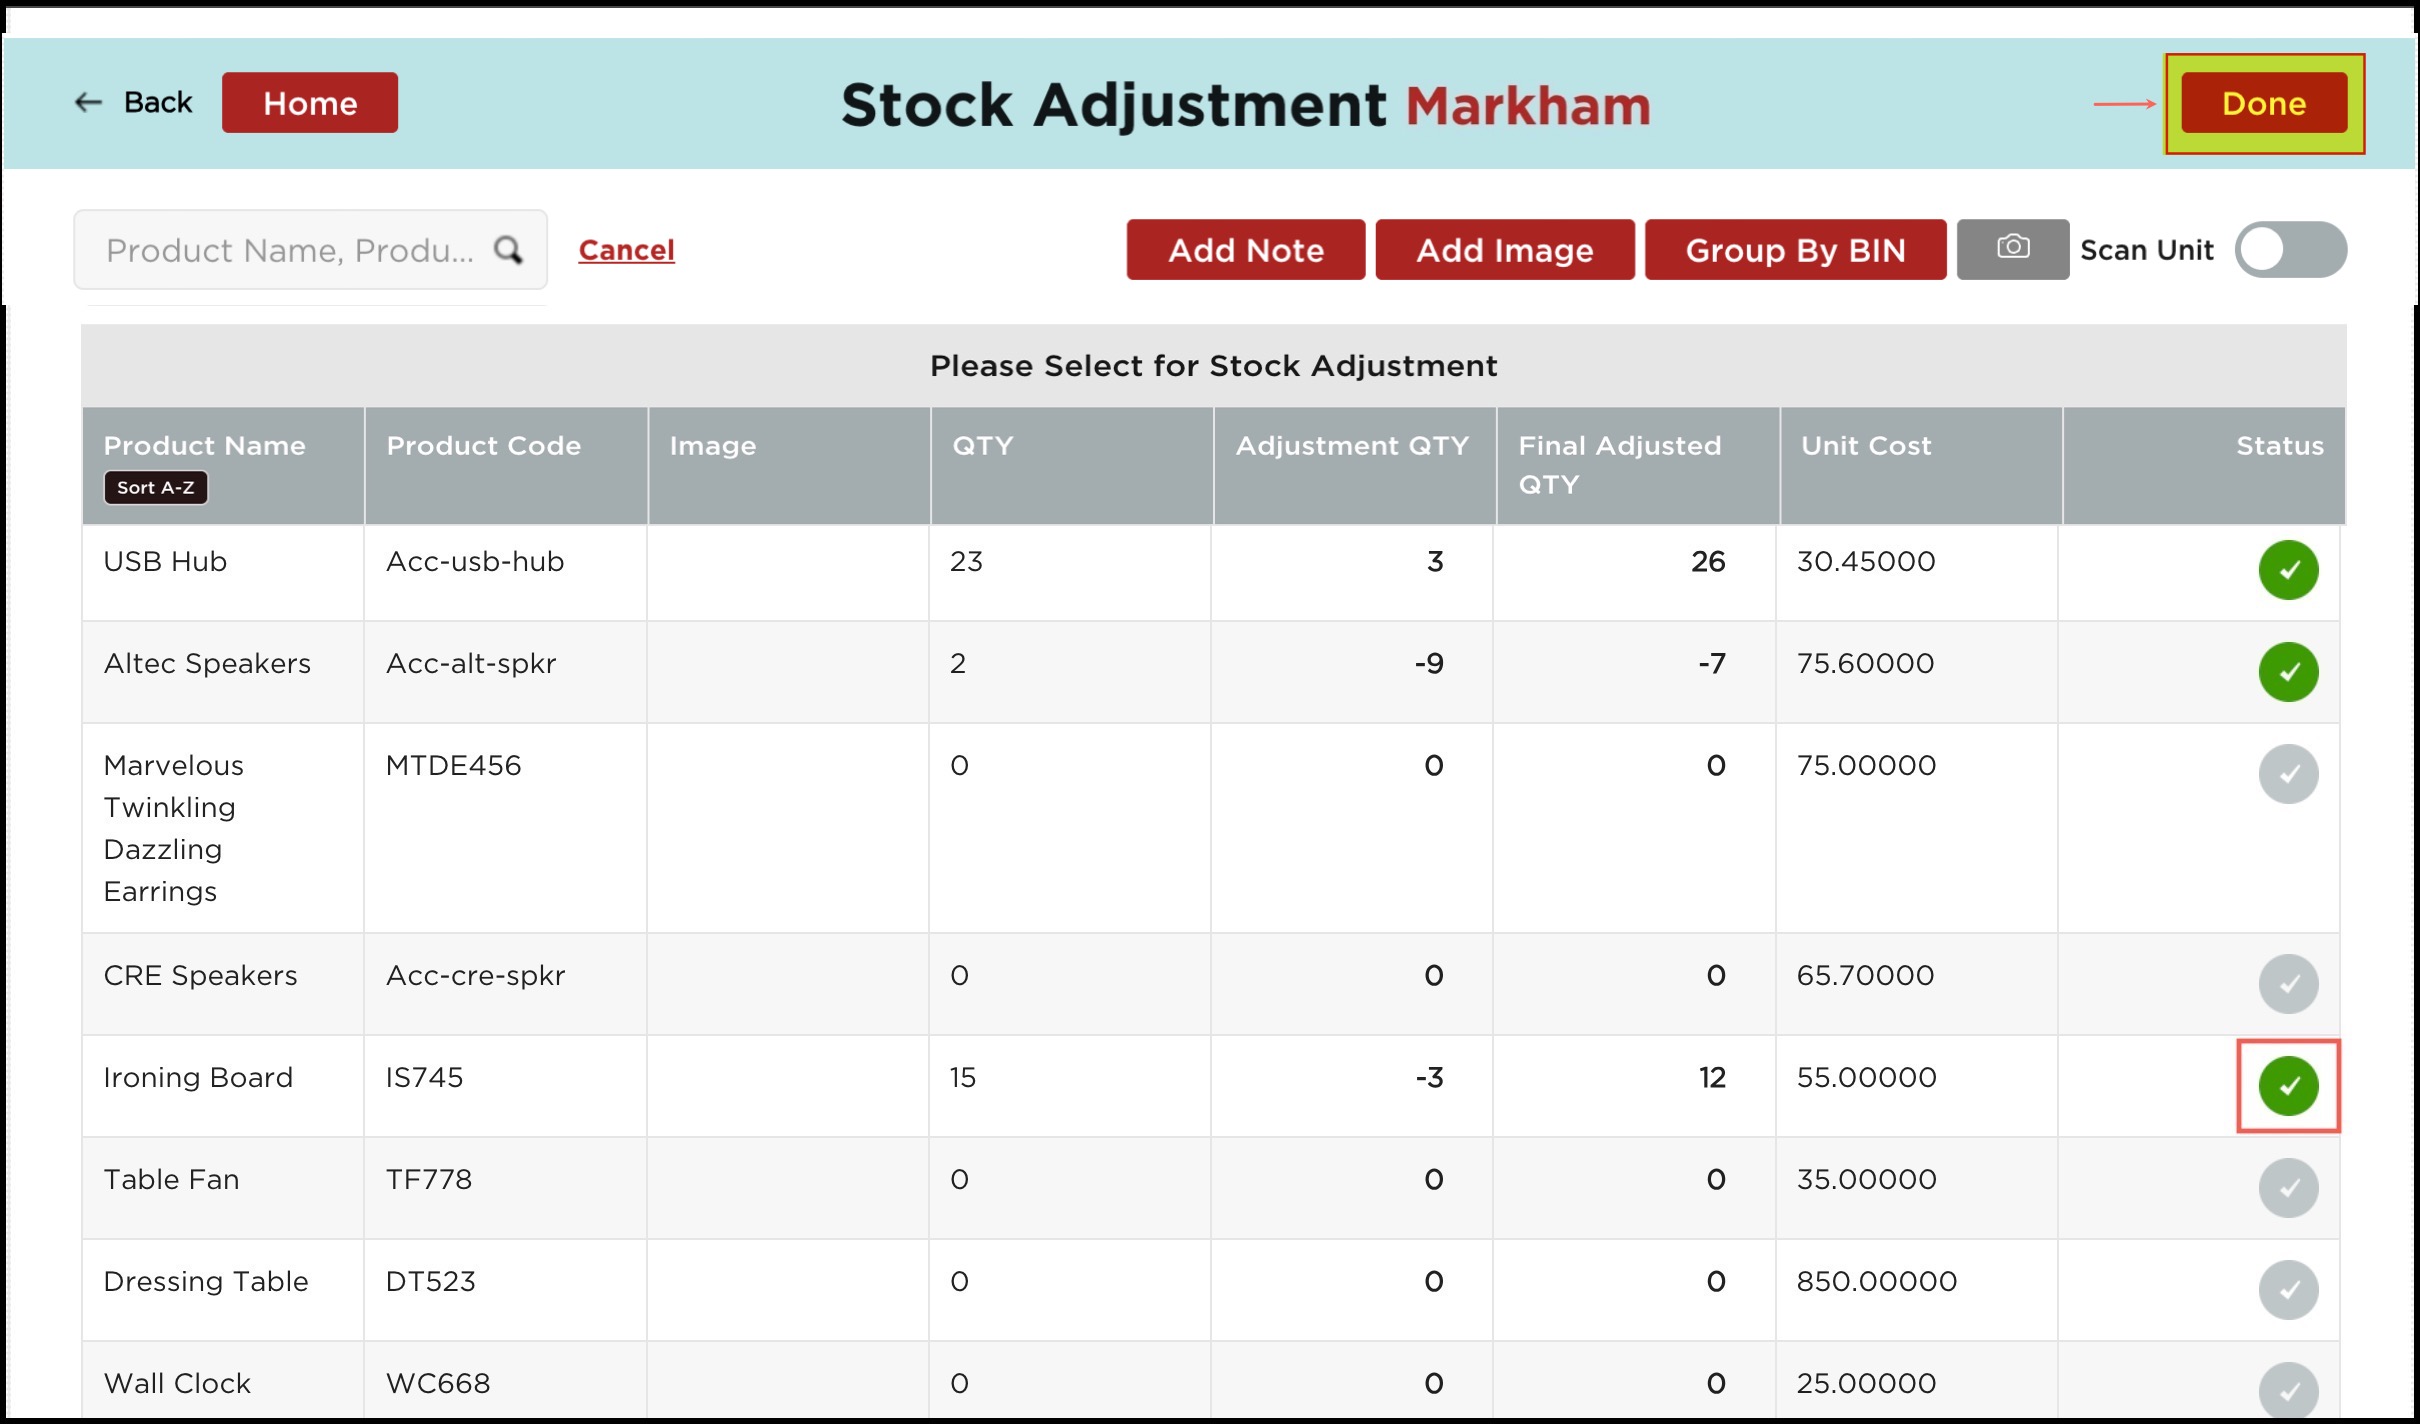Focus the Product Name search field
Screen dimensions: 2420x1424
[290, 250]
